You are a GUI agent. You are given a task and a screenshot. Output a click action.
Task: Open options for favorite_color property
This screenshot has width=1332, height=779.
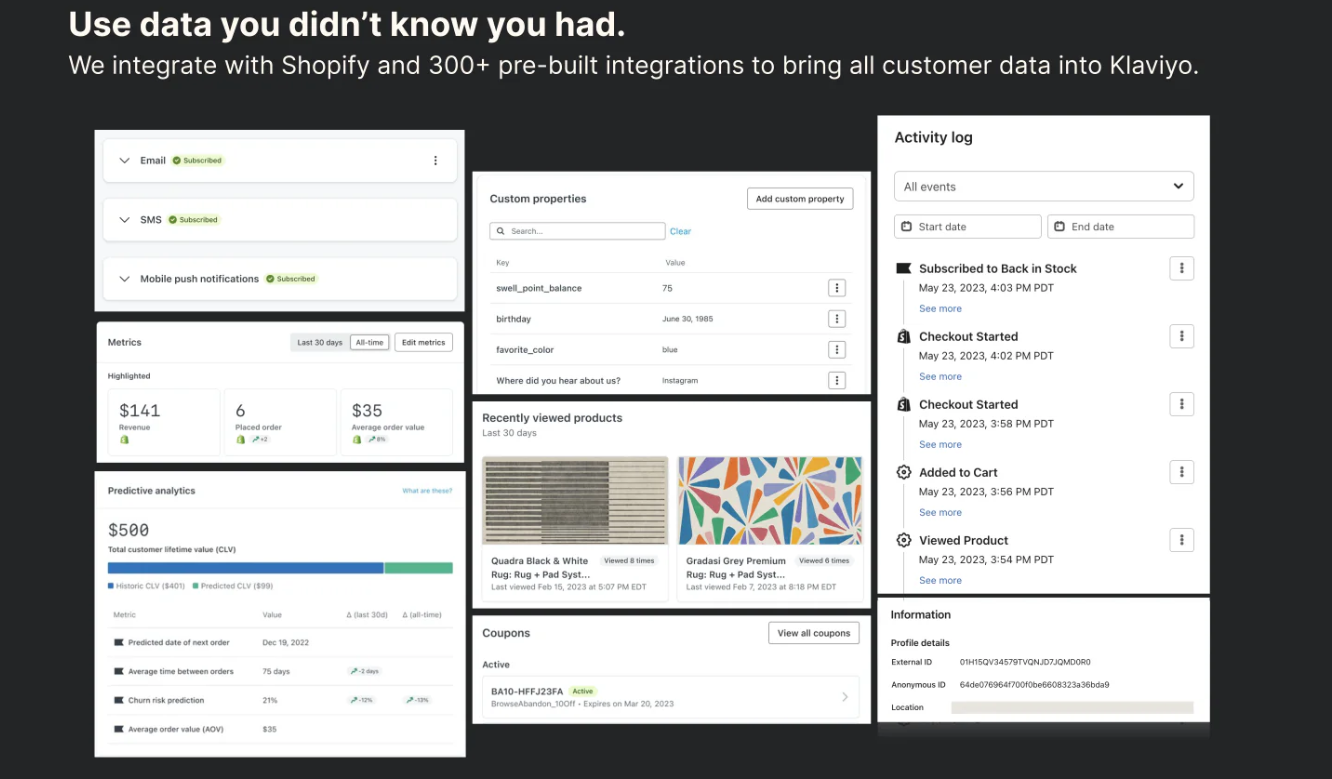click(837, 350)
